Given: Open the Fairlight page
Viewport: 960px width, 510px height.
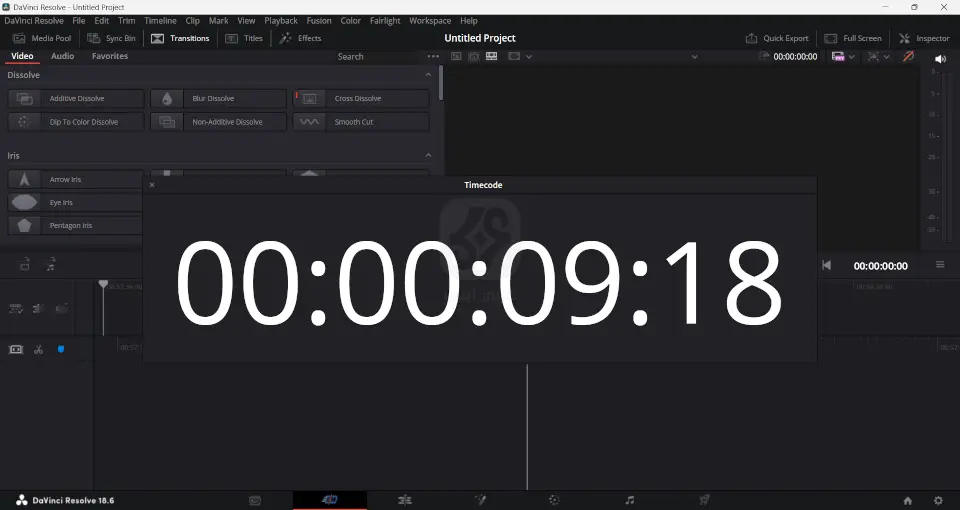Looking at the screenshot, I should pyautogui.click(x=629, y=500).
